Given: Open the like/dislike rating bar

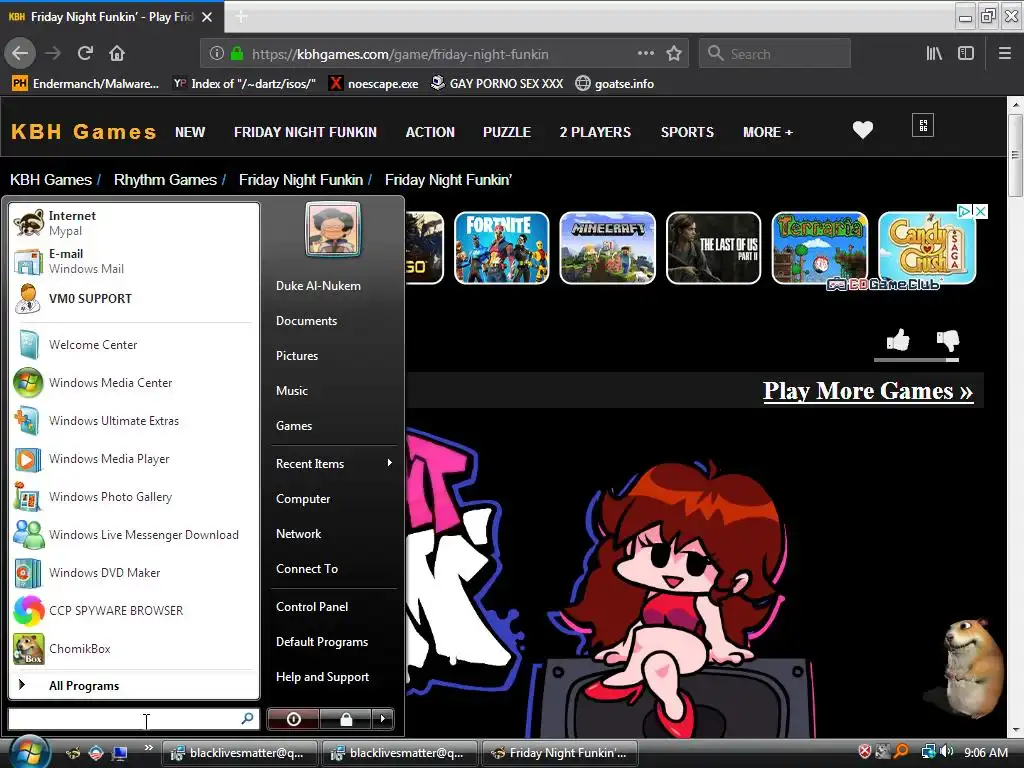Looking at the screenshot, I should tap(916, 359).
